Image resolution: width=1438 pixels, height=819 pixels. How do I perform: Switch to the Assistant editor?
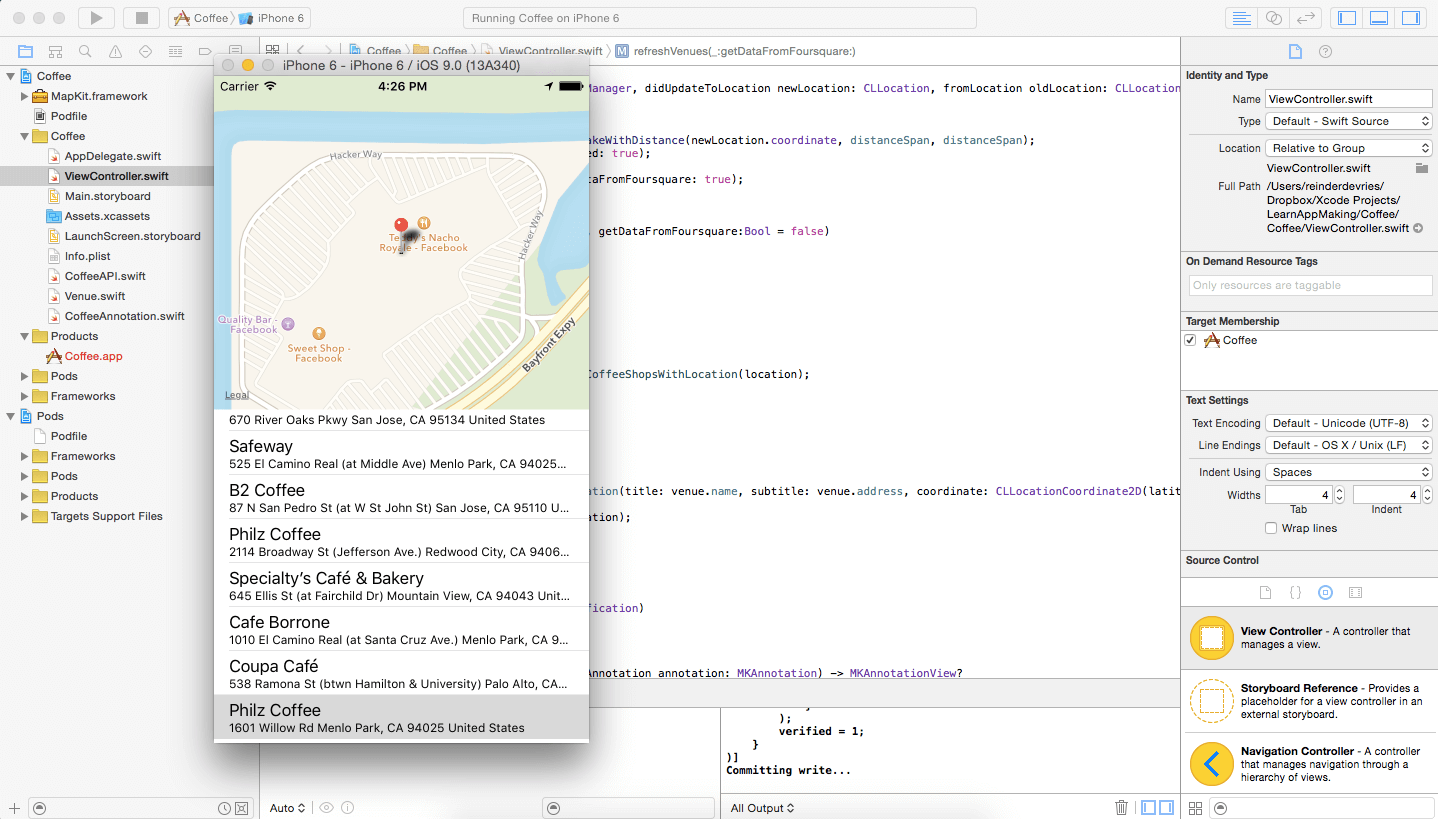[x=1273, y=18]
